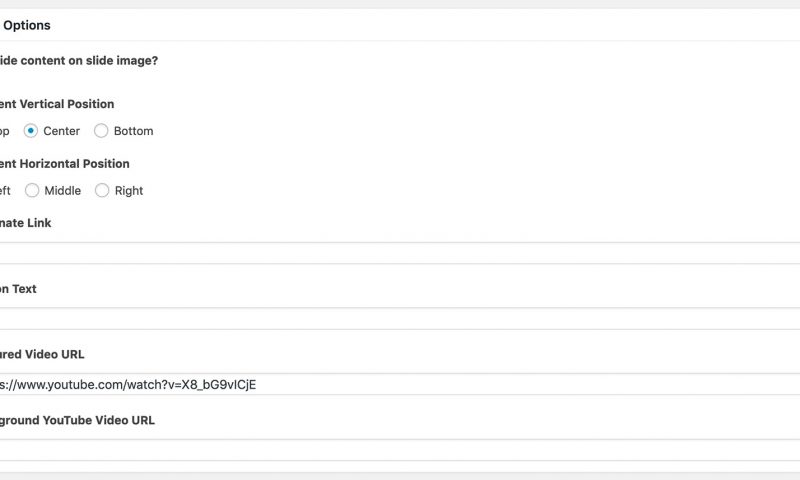
Task: Select the Center vertical position radio button
Action: pos(31,131)
